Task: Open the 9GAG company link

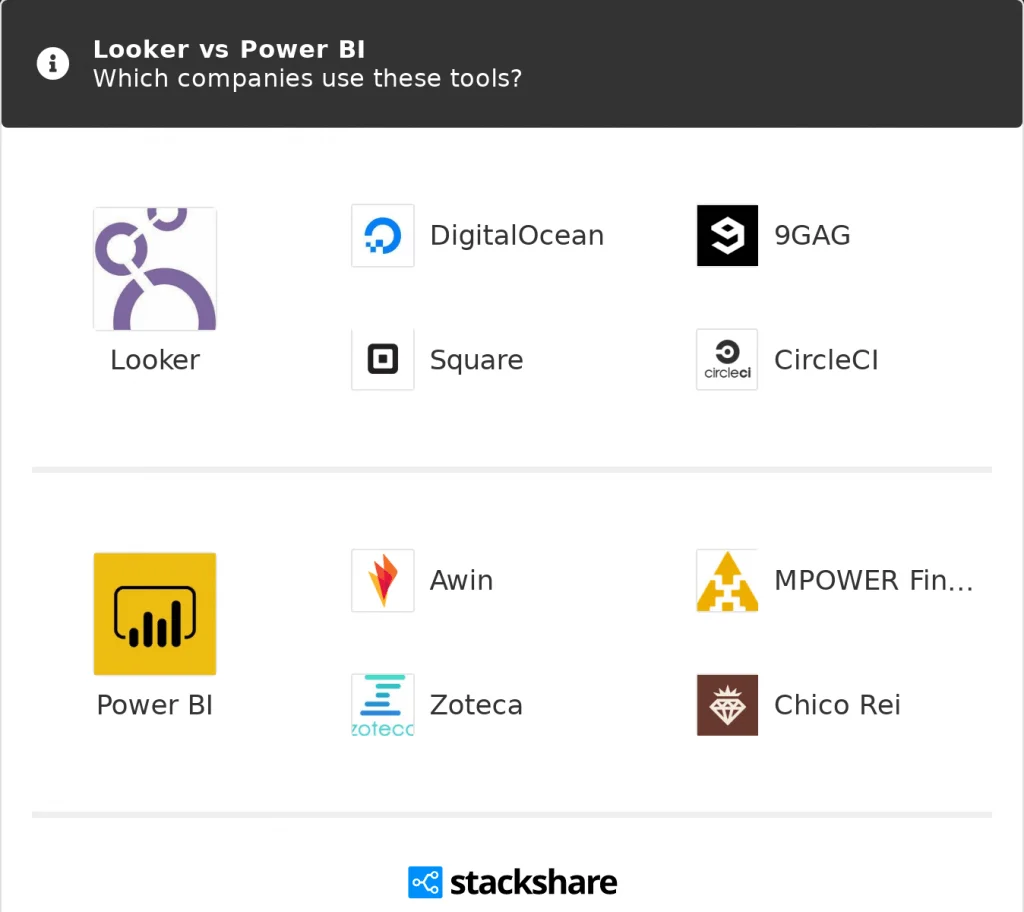Action: pyautogui.click(x=812, y=236)
